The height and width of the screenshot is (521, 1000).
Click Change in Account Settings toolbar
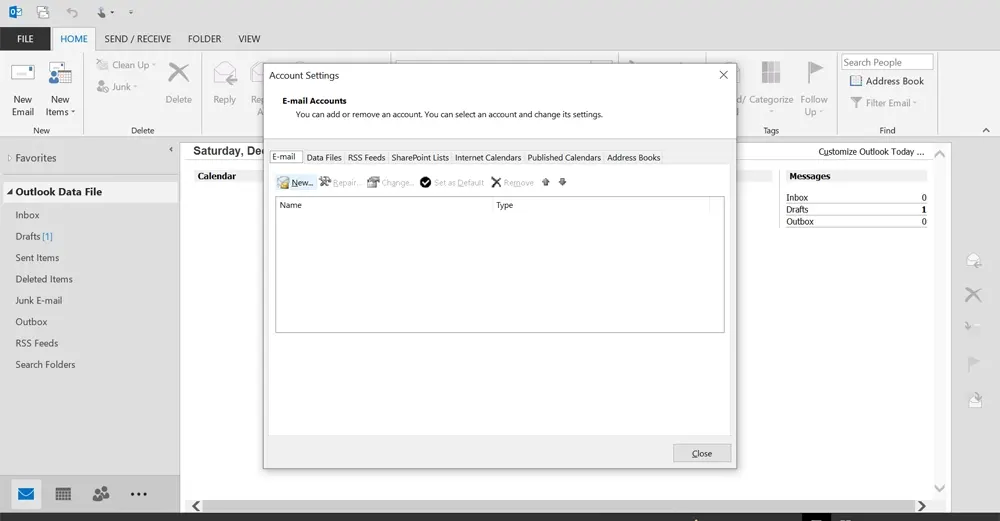tap(390, 182)
